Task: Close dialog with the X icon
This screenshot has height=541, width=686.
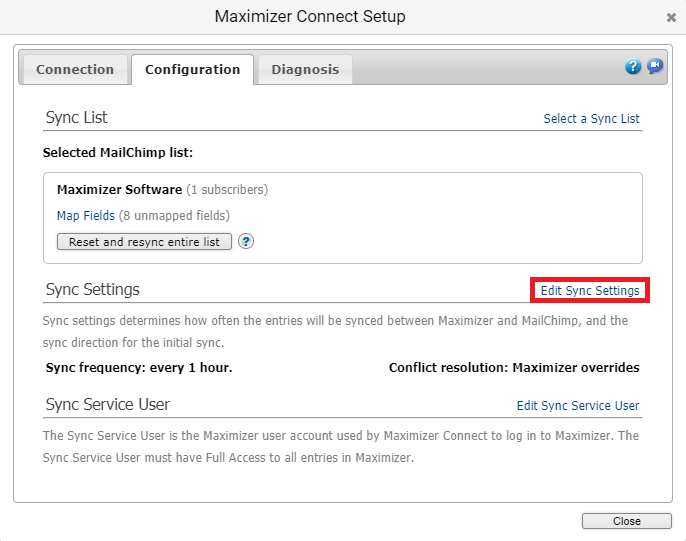Action: (670, 18)
